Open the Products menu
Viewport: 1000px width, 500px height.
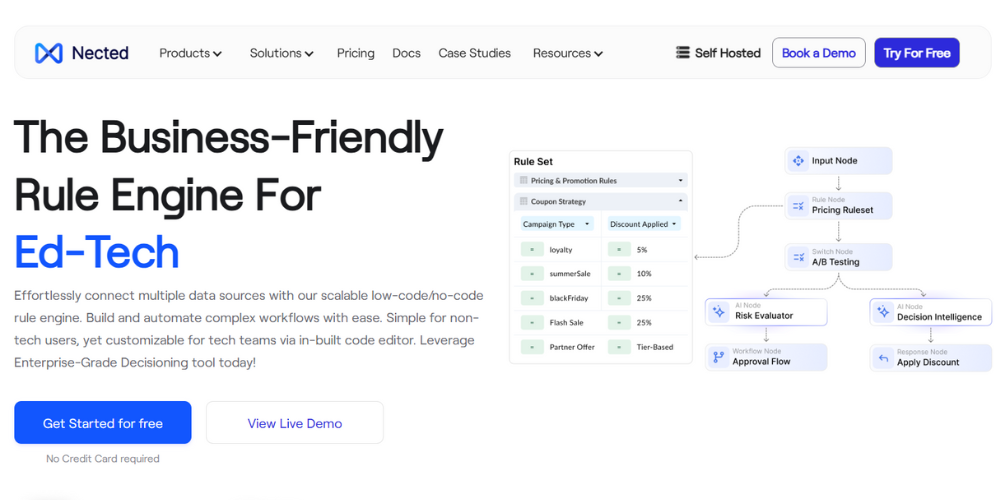point(190,53)
